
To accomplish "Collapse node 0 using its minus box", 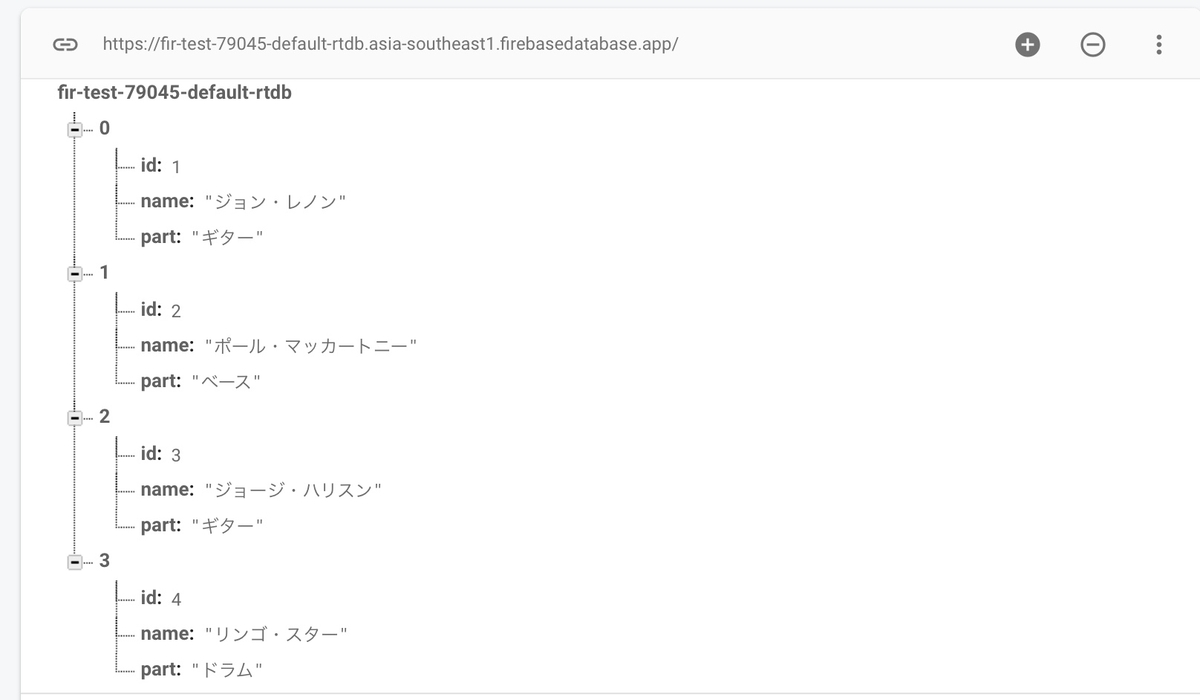I will pos(75,128).
